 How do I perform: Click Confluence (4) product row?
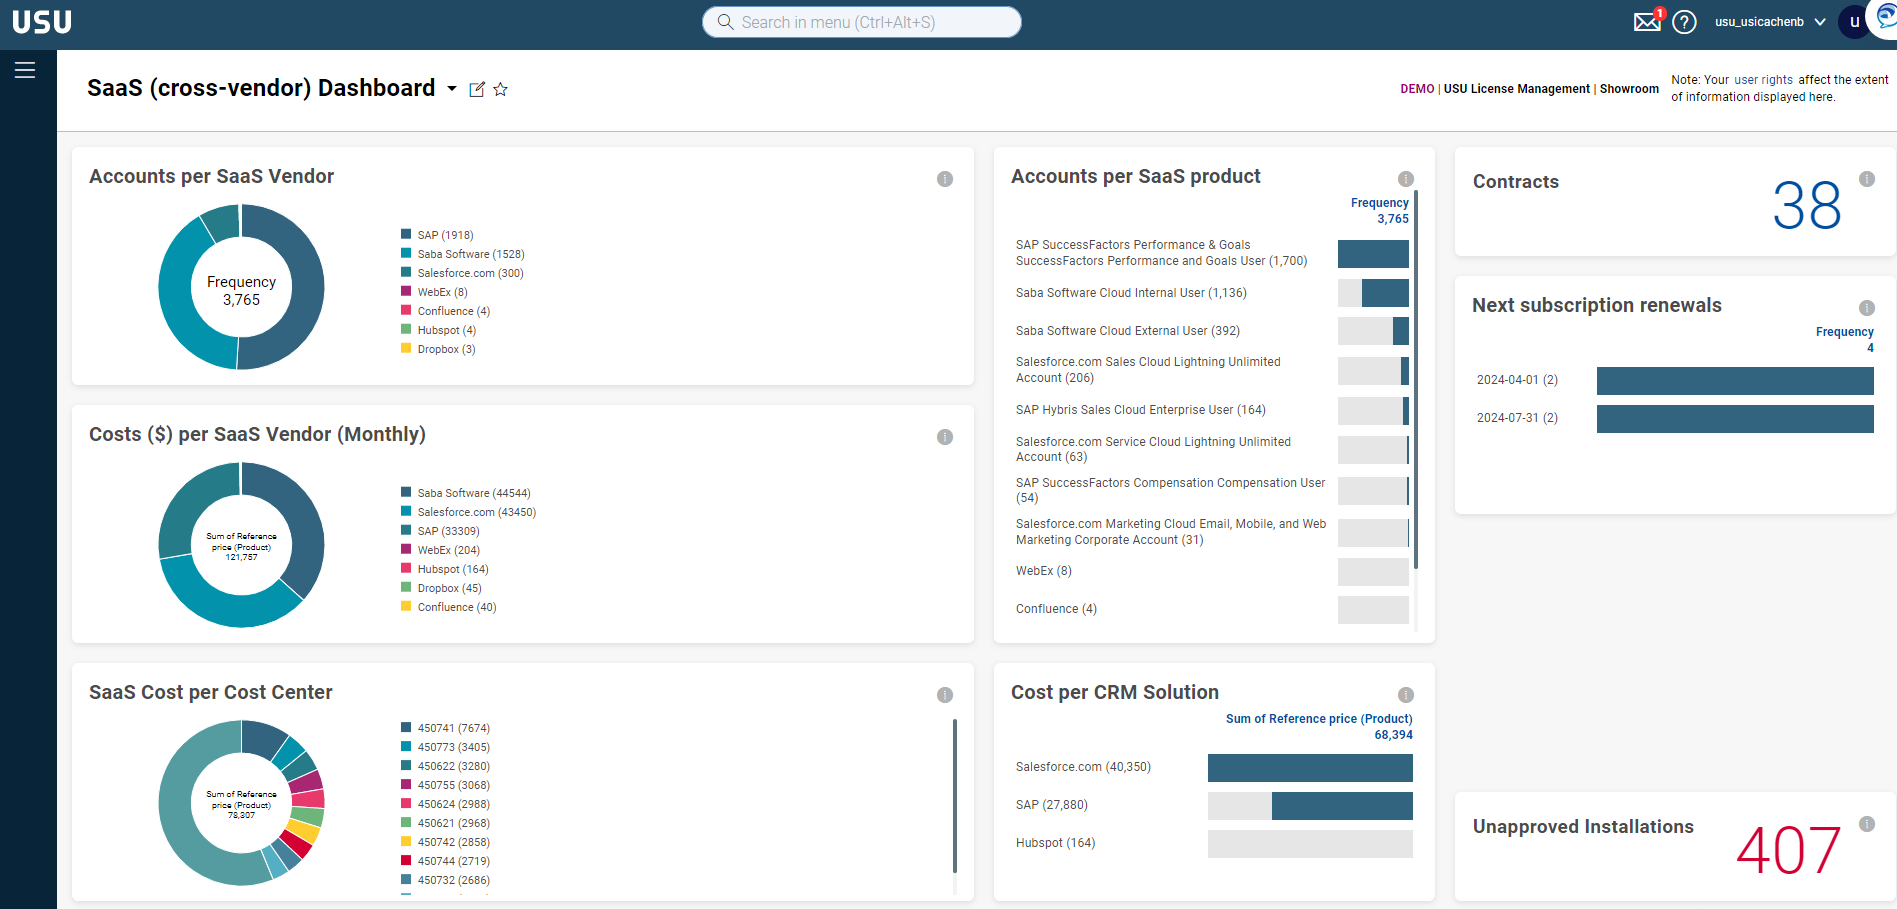pos(1212,609)
